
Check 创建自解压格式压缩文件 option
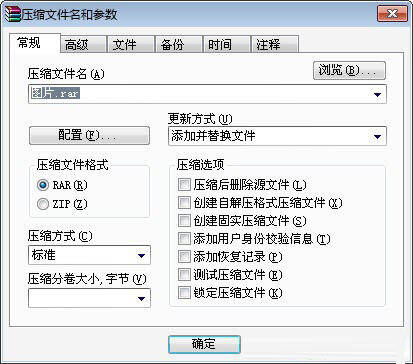pyautogui.click(x=184, y=202)
